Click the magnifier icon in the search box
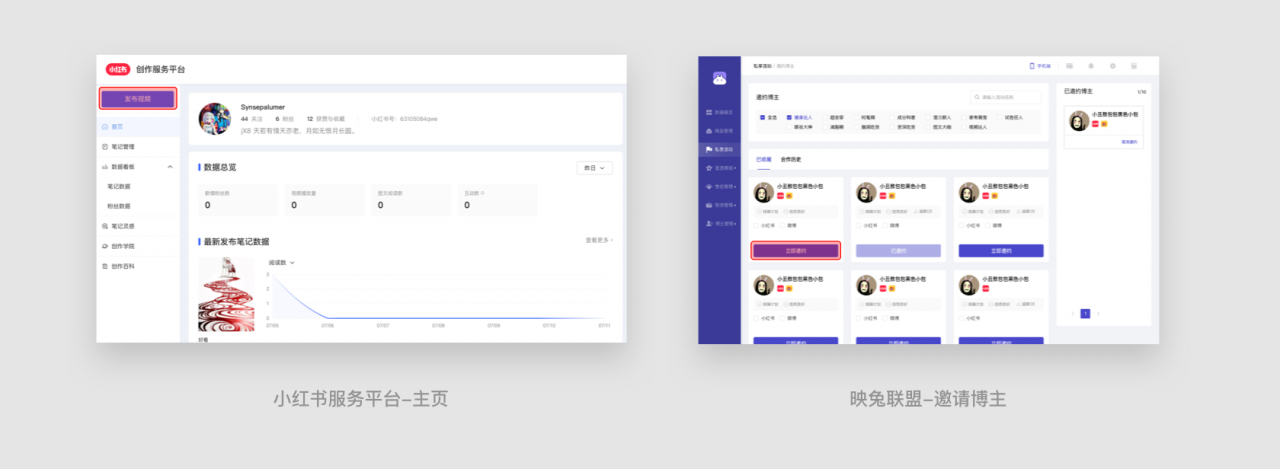 pos(977,97)
